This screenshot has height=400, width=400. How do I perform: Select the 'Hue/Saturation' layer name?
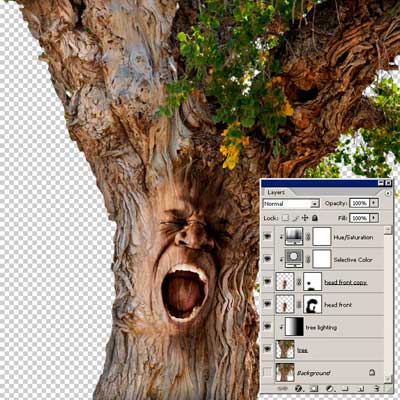point(353,237)
